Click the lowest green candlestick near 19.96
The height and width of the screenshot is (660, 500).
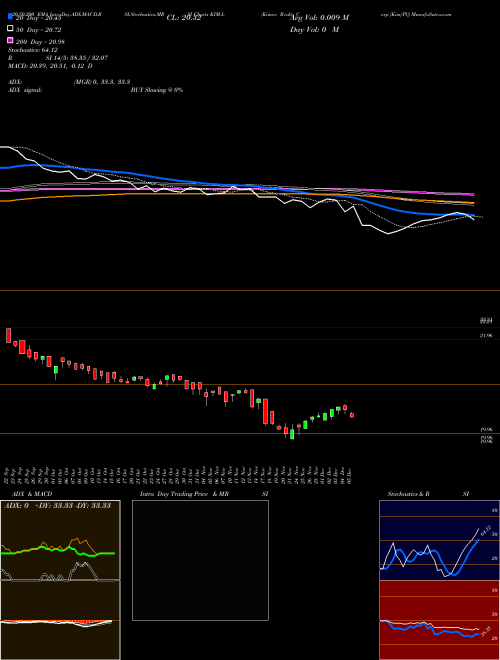(x=292, y=434)
